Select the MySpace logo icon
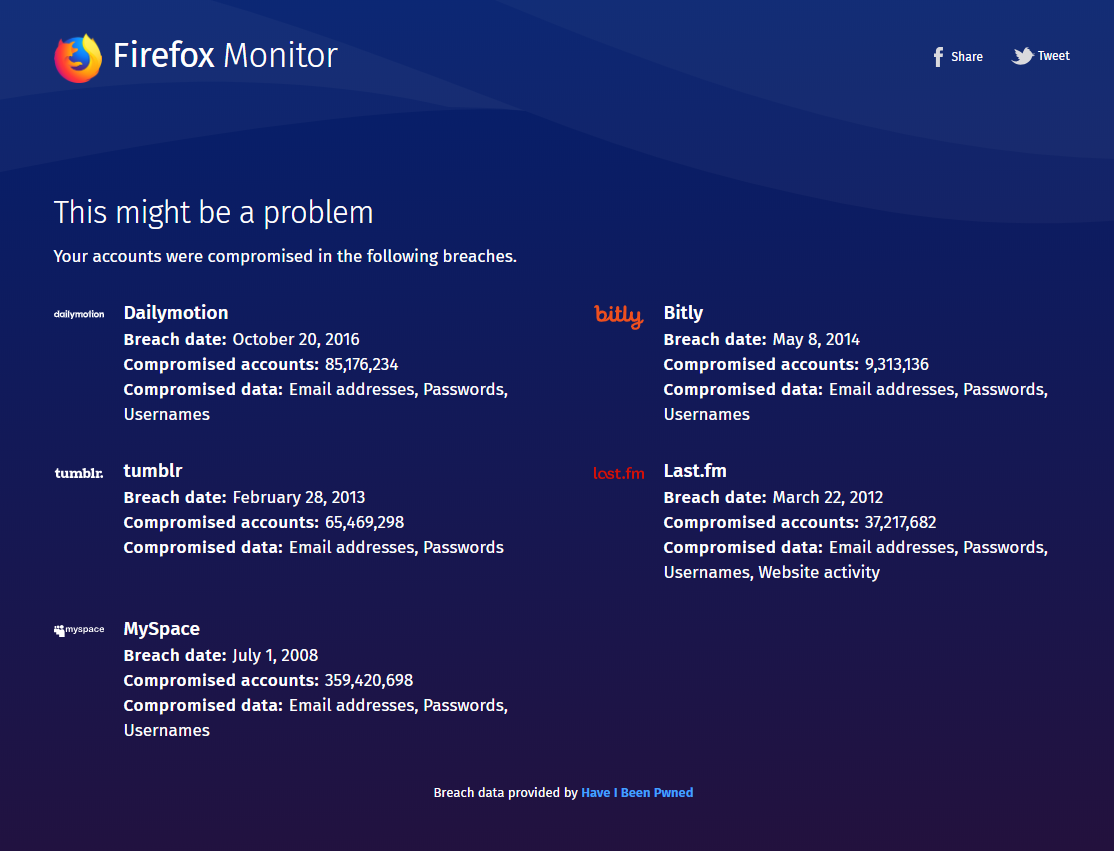 (79, 629)
